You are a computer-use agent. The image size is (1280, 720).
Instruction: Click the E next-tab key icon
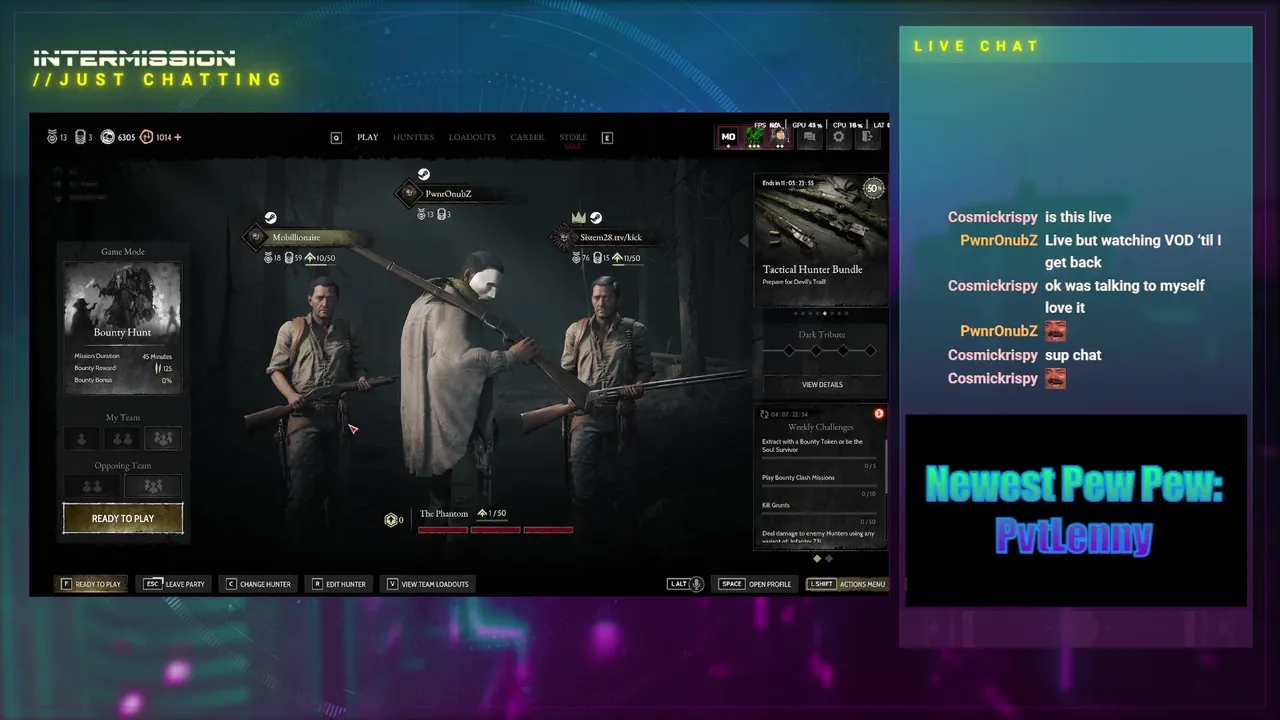(x=607, y=138)
